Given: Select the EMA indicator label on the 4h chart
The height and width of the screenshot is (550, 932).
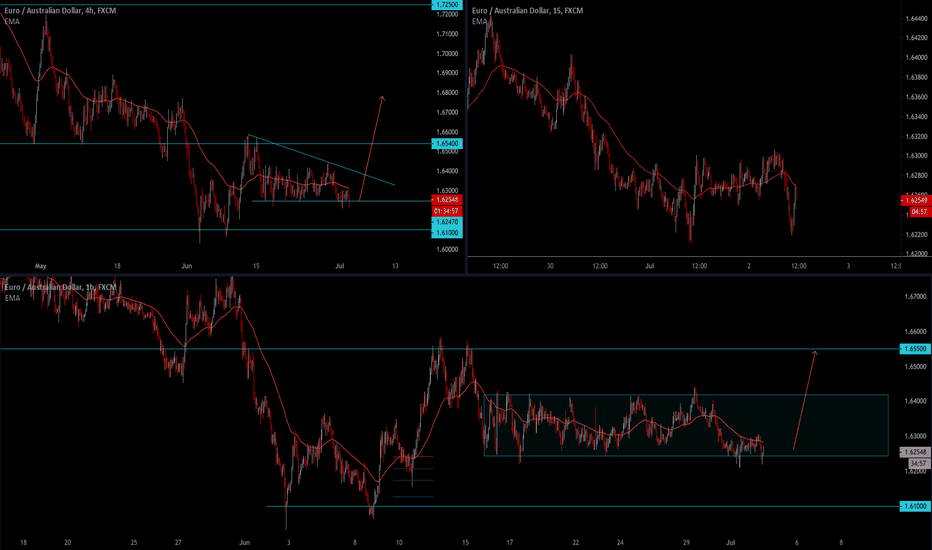Looking at the screenshot, I should pos(12,21).
